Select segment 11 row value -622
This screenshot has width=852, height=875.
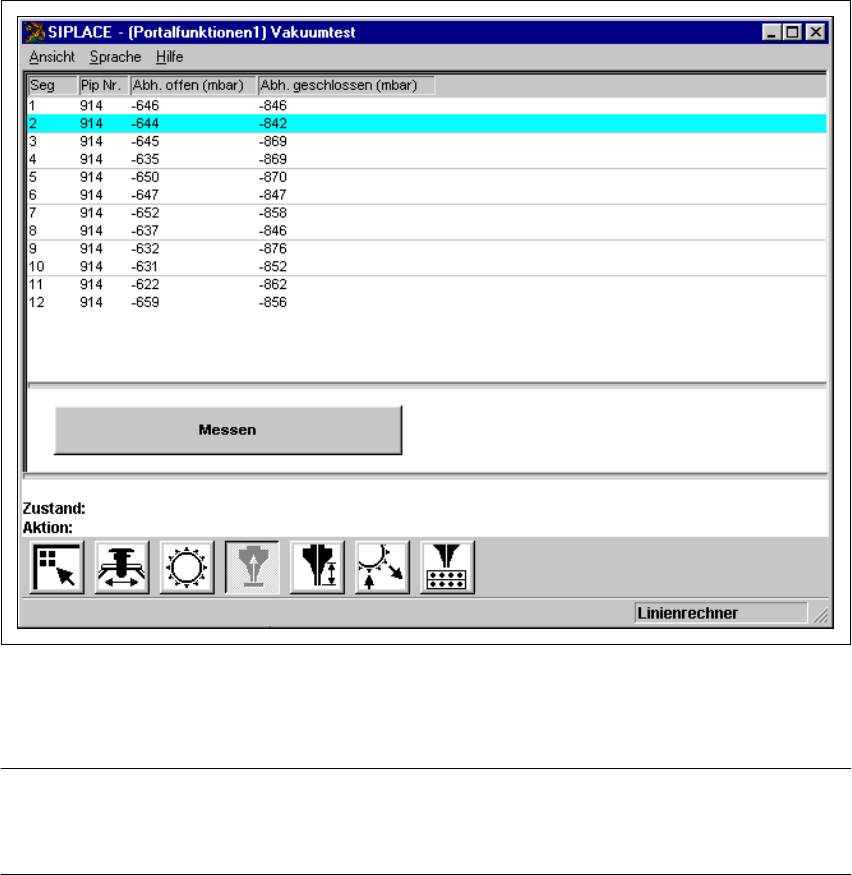427,284
